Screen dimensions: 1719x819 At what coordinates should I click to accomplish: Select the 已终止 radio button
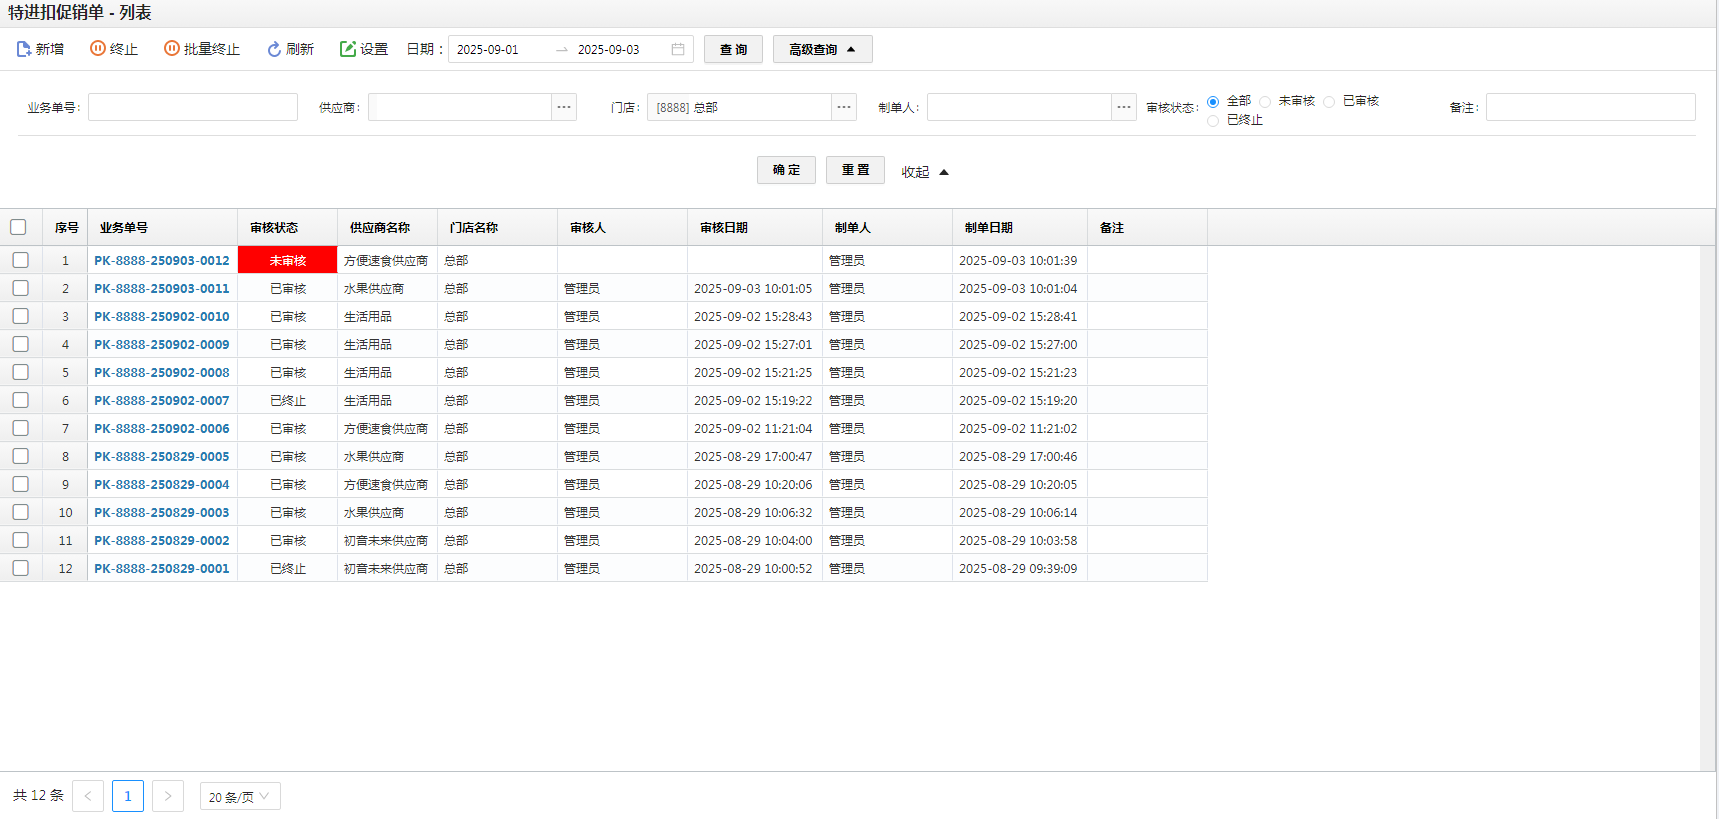pos(1213,121)
